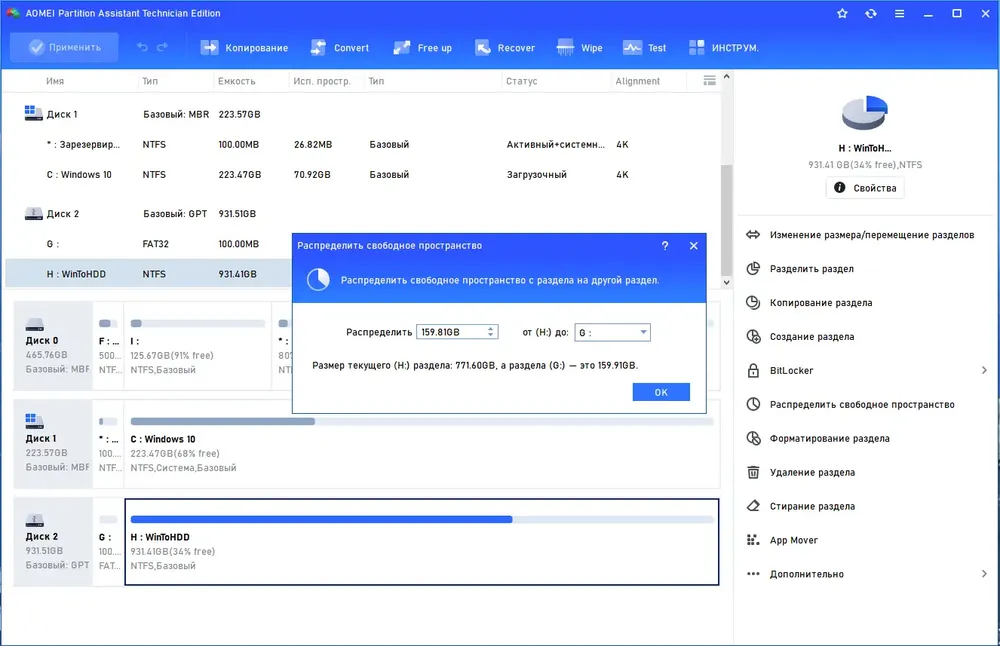Sort by Емкость column header
Image resolution: width=1000 pixels, height=646 pixels.
(x=237, y=81)
